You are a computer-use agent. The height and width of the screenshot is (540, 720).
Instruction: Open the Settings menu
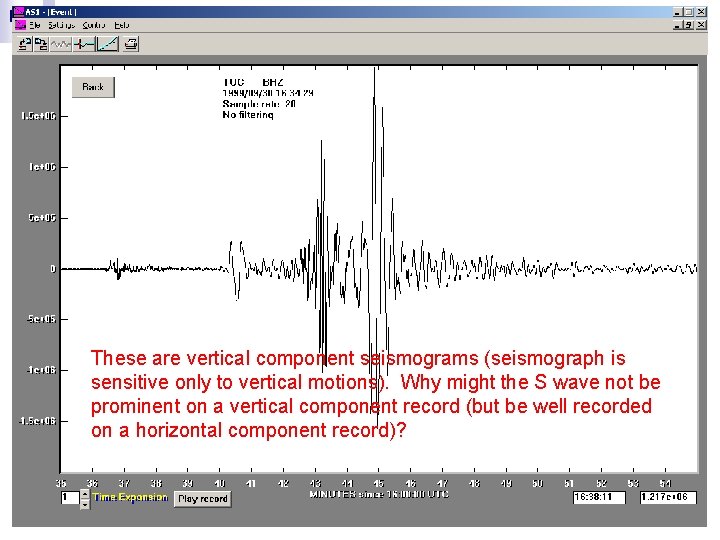tap(62, 25)
